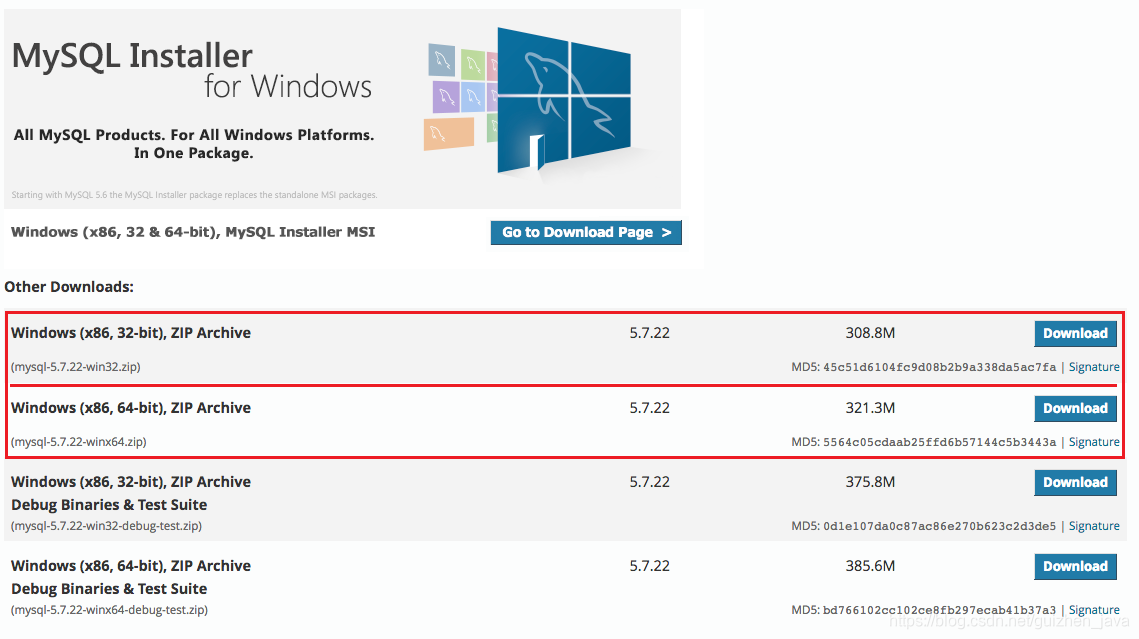Select the mysql-5.7.22-winx64-debug-test.zip file name

(x=109, y=610)
